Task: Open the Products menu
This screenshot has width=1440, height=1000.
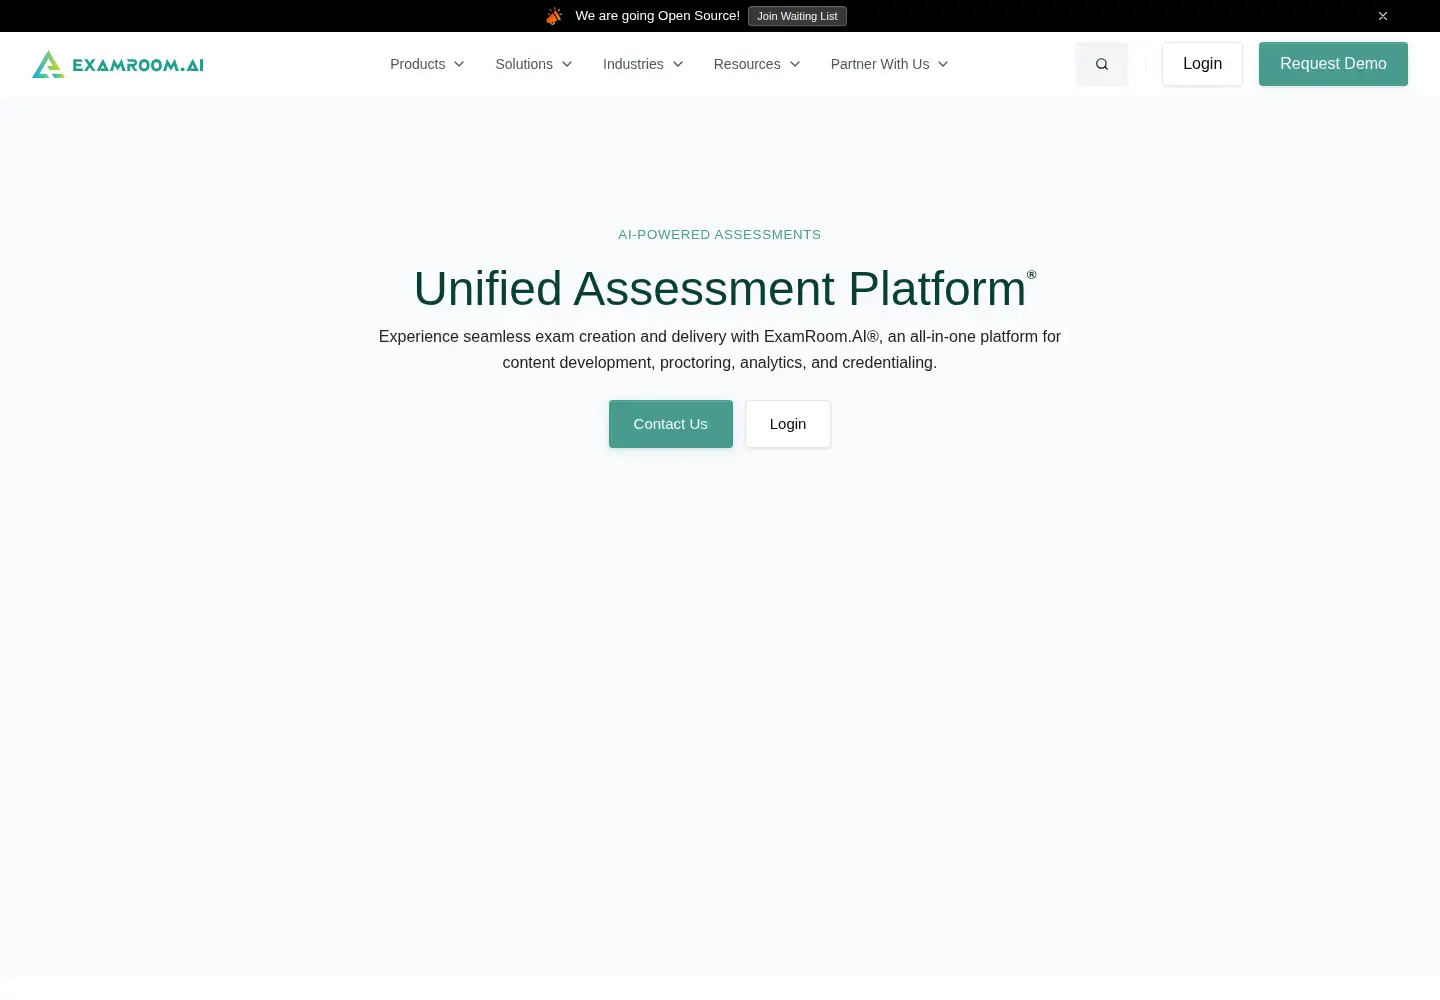Action: click(x=427, y=64)
